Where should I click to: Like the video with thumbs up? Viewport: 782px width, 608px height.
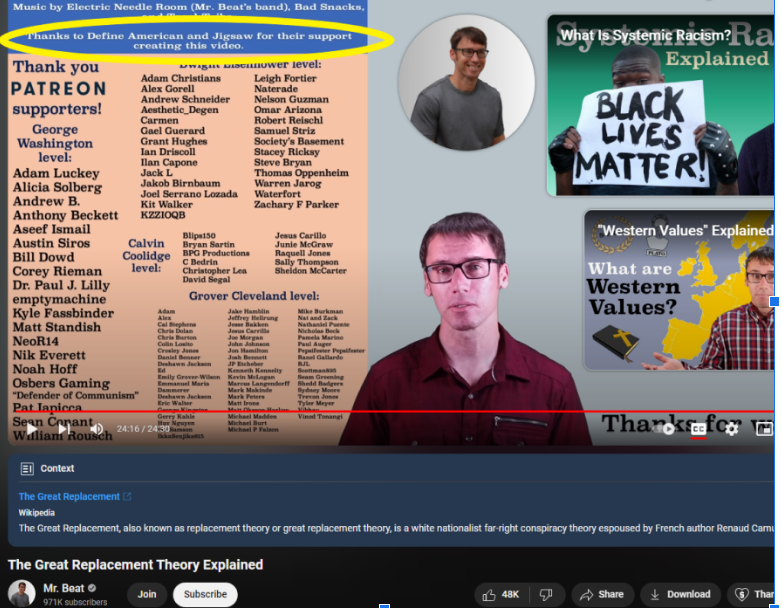(501, 594)
